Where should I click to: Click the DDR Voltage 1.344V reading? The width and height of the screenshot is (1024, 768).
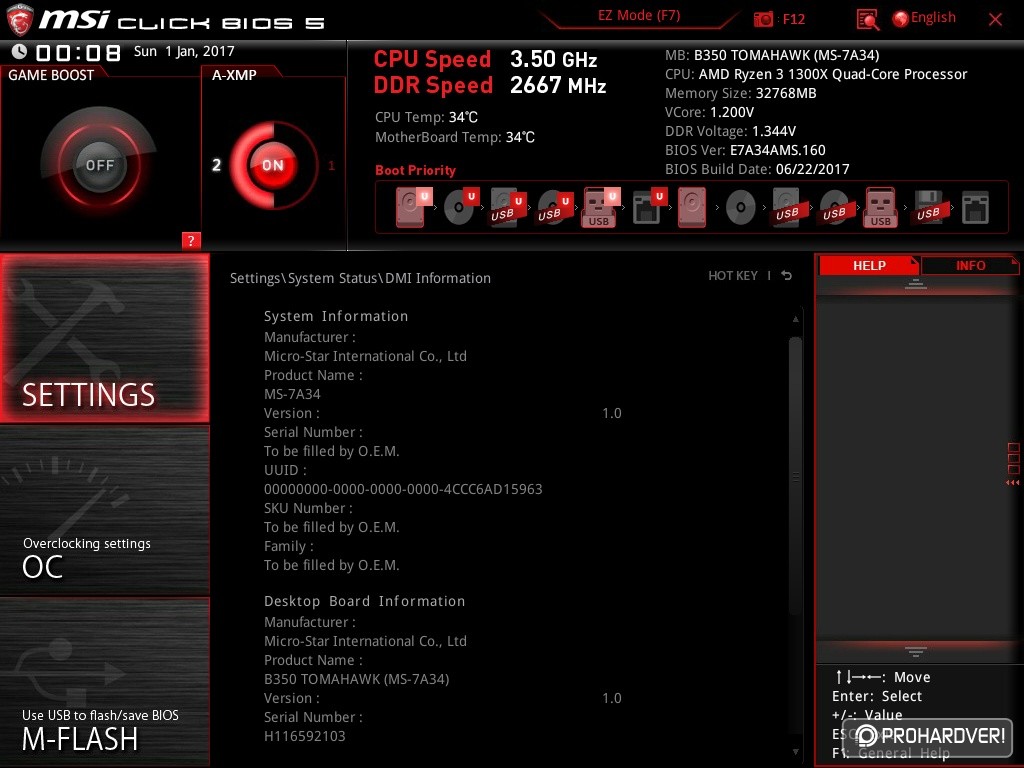pyautogui.click(x=730, y=131)
